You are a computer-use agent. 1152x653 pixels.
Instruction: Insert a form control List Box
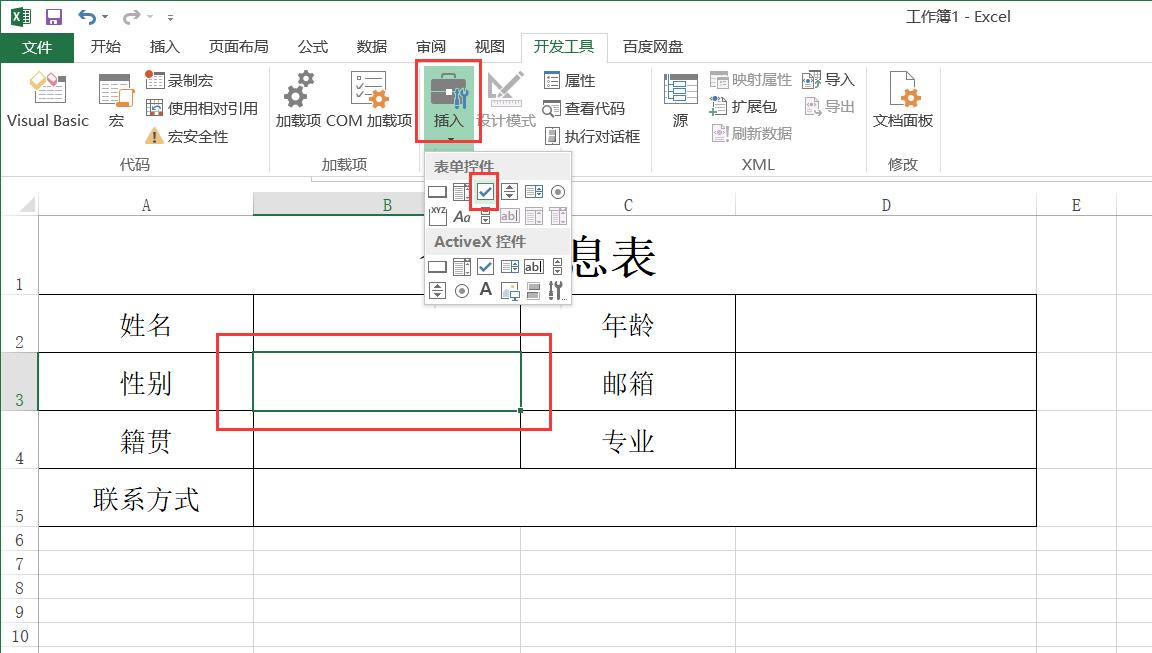coord(533,192)
